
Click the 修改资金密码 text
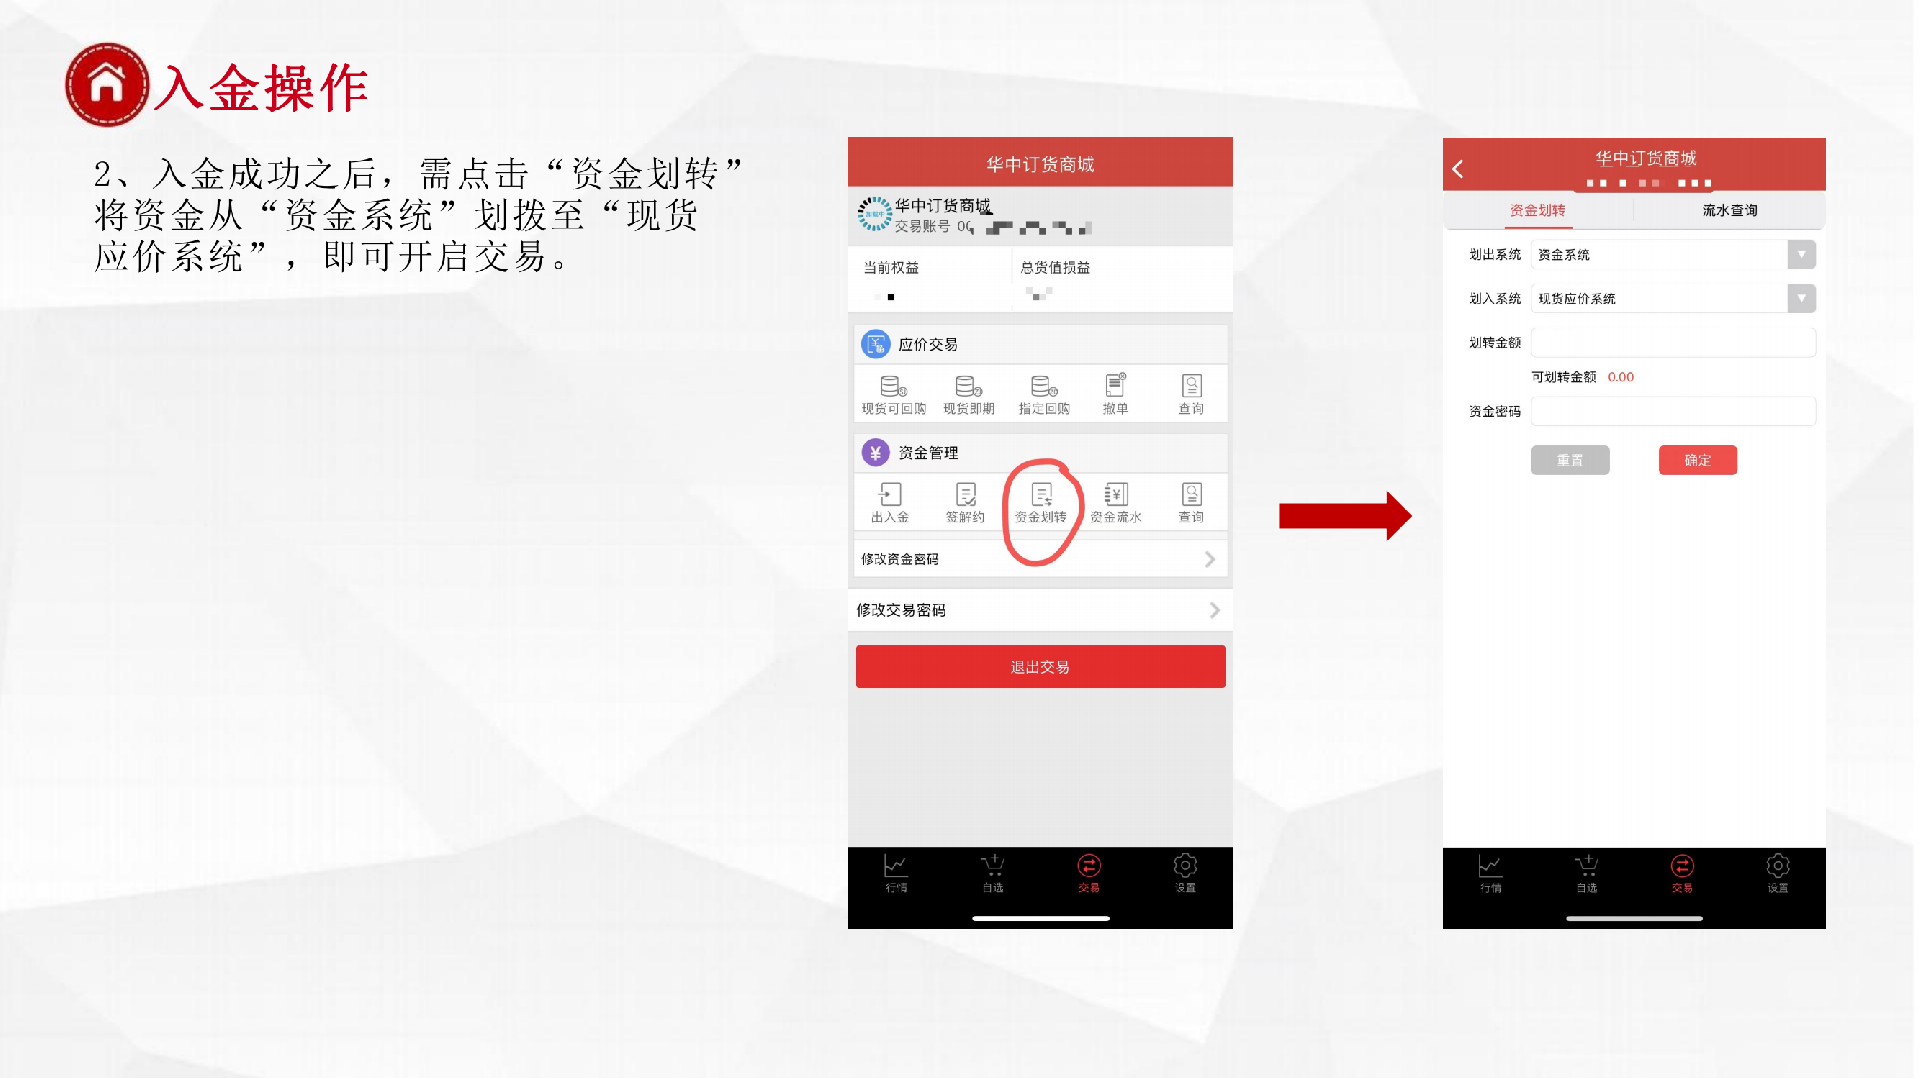(900, 559)
